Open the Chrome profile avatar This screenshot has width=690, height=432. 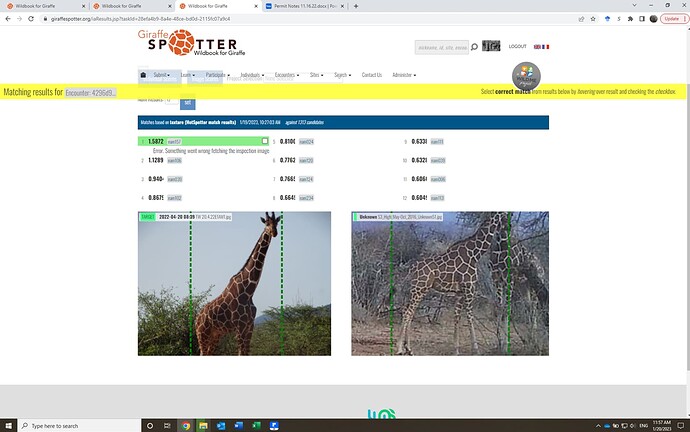(x=653, y=19)
